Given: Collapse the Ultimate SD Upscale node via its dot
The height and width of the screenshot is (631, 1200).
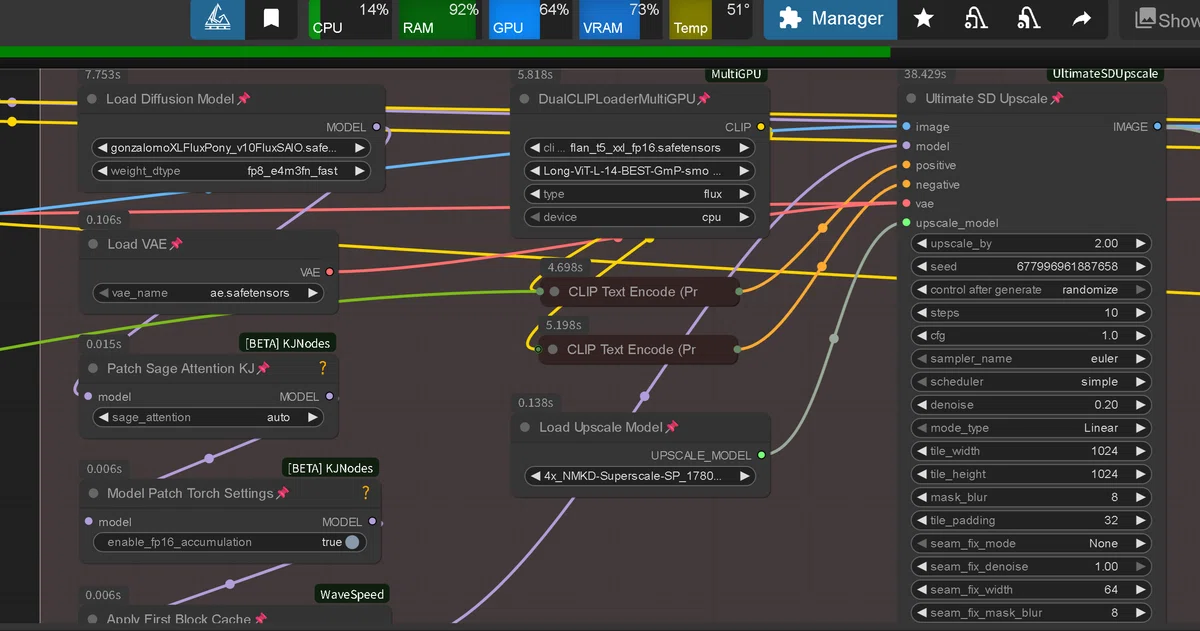Looking at the screenshot, I should 911,98.
